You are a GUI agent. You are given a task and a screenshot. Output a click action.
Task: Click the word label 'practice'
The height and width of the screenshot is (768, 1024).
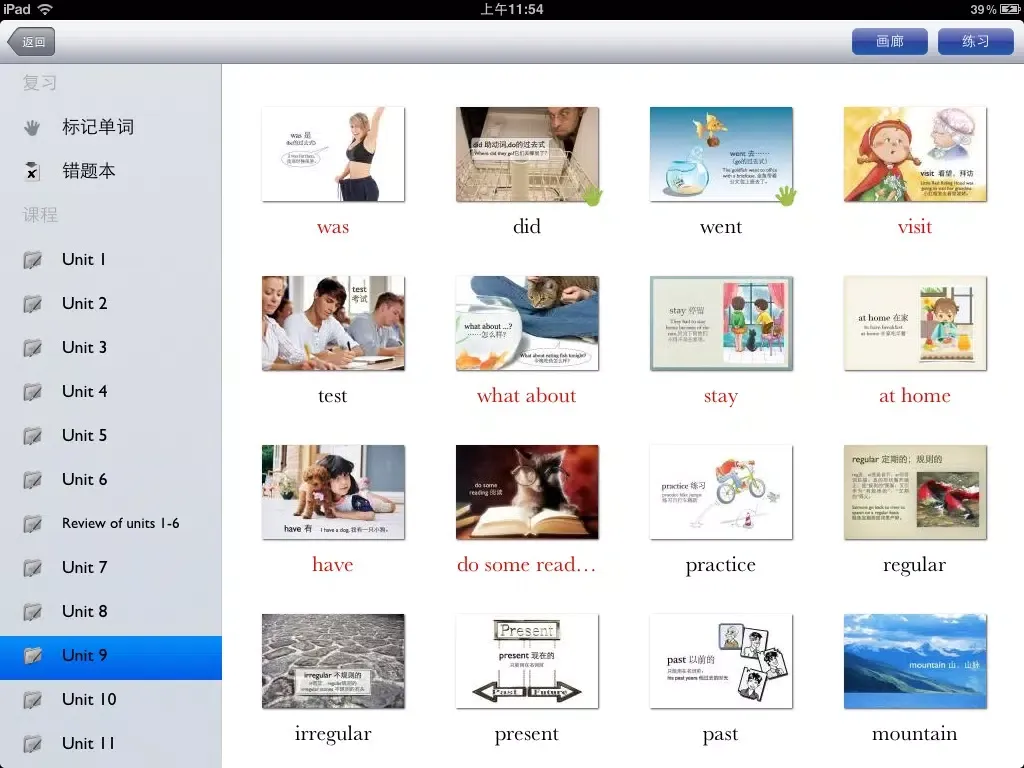click(x=720, y=566)
